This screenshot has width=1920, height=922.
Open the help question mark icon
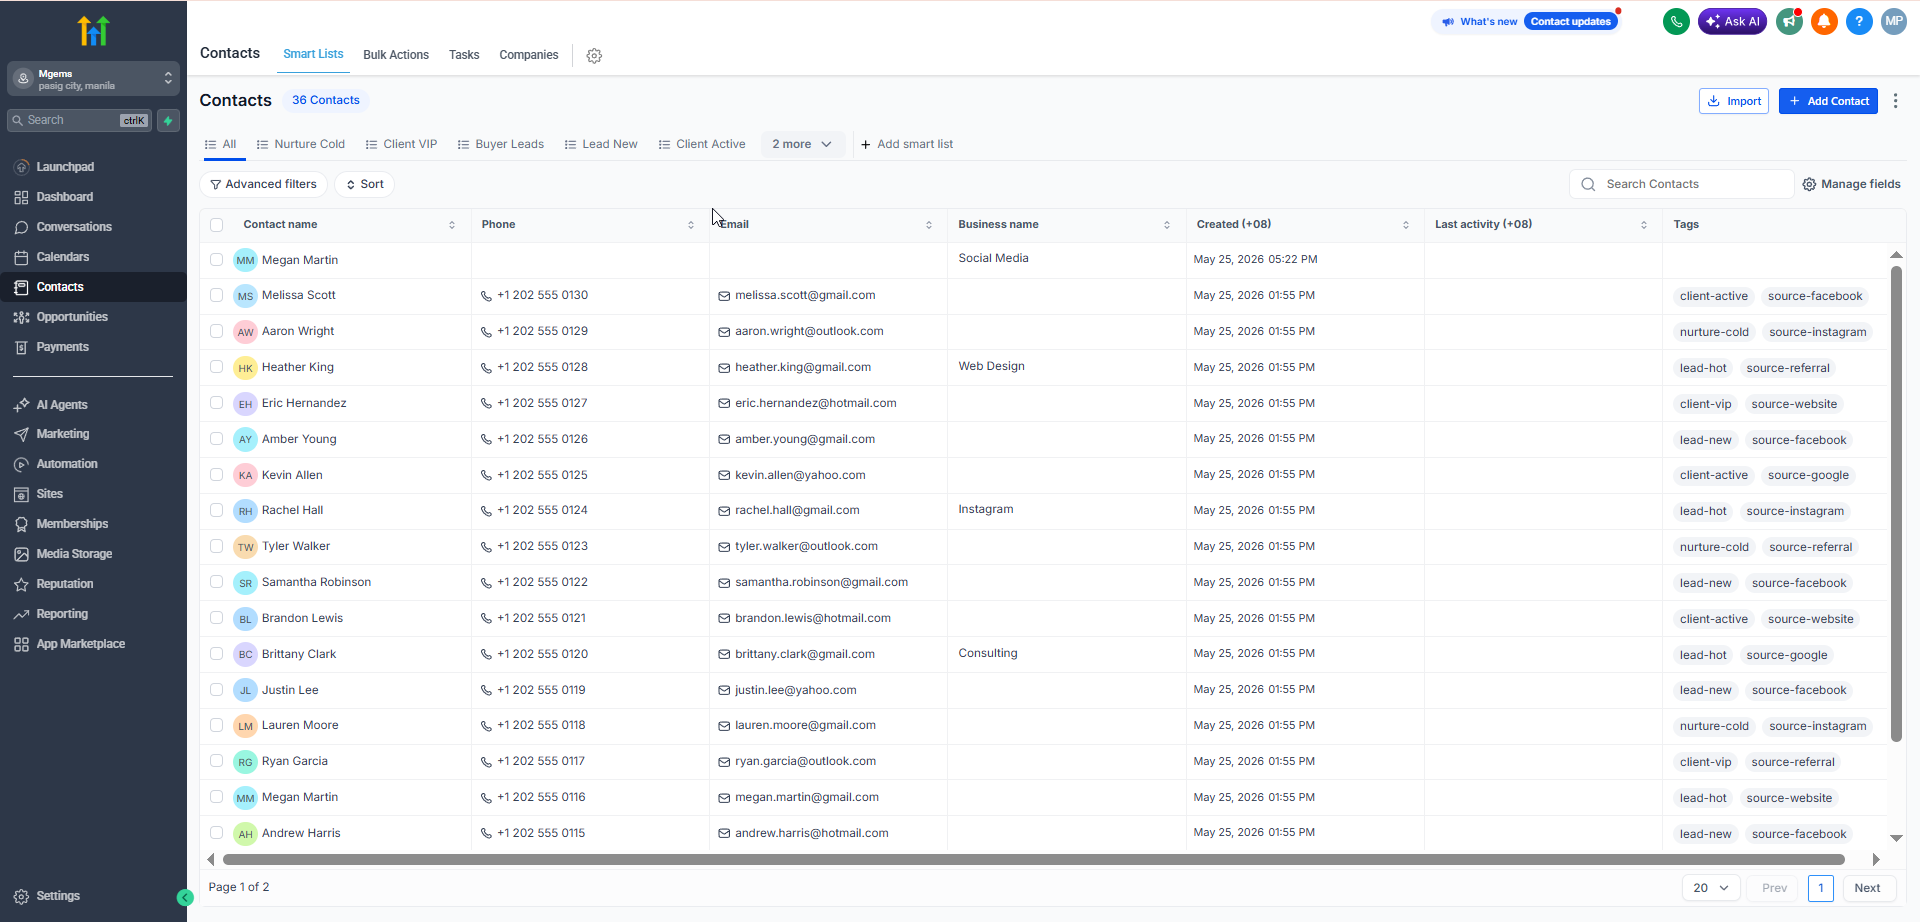coord(1859,21)
